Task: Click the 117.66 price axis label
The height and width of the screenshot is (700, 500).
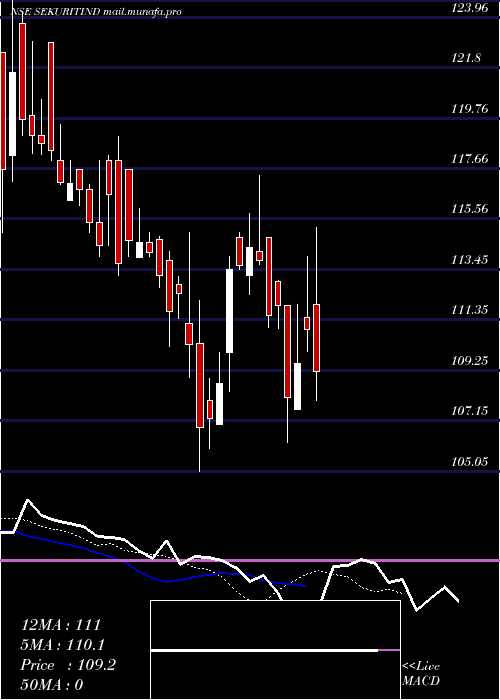Action: (x=470, y=158)
